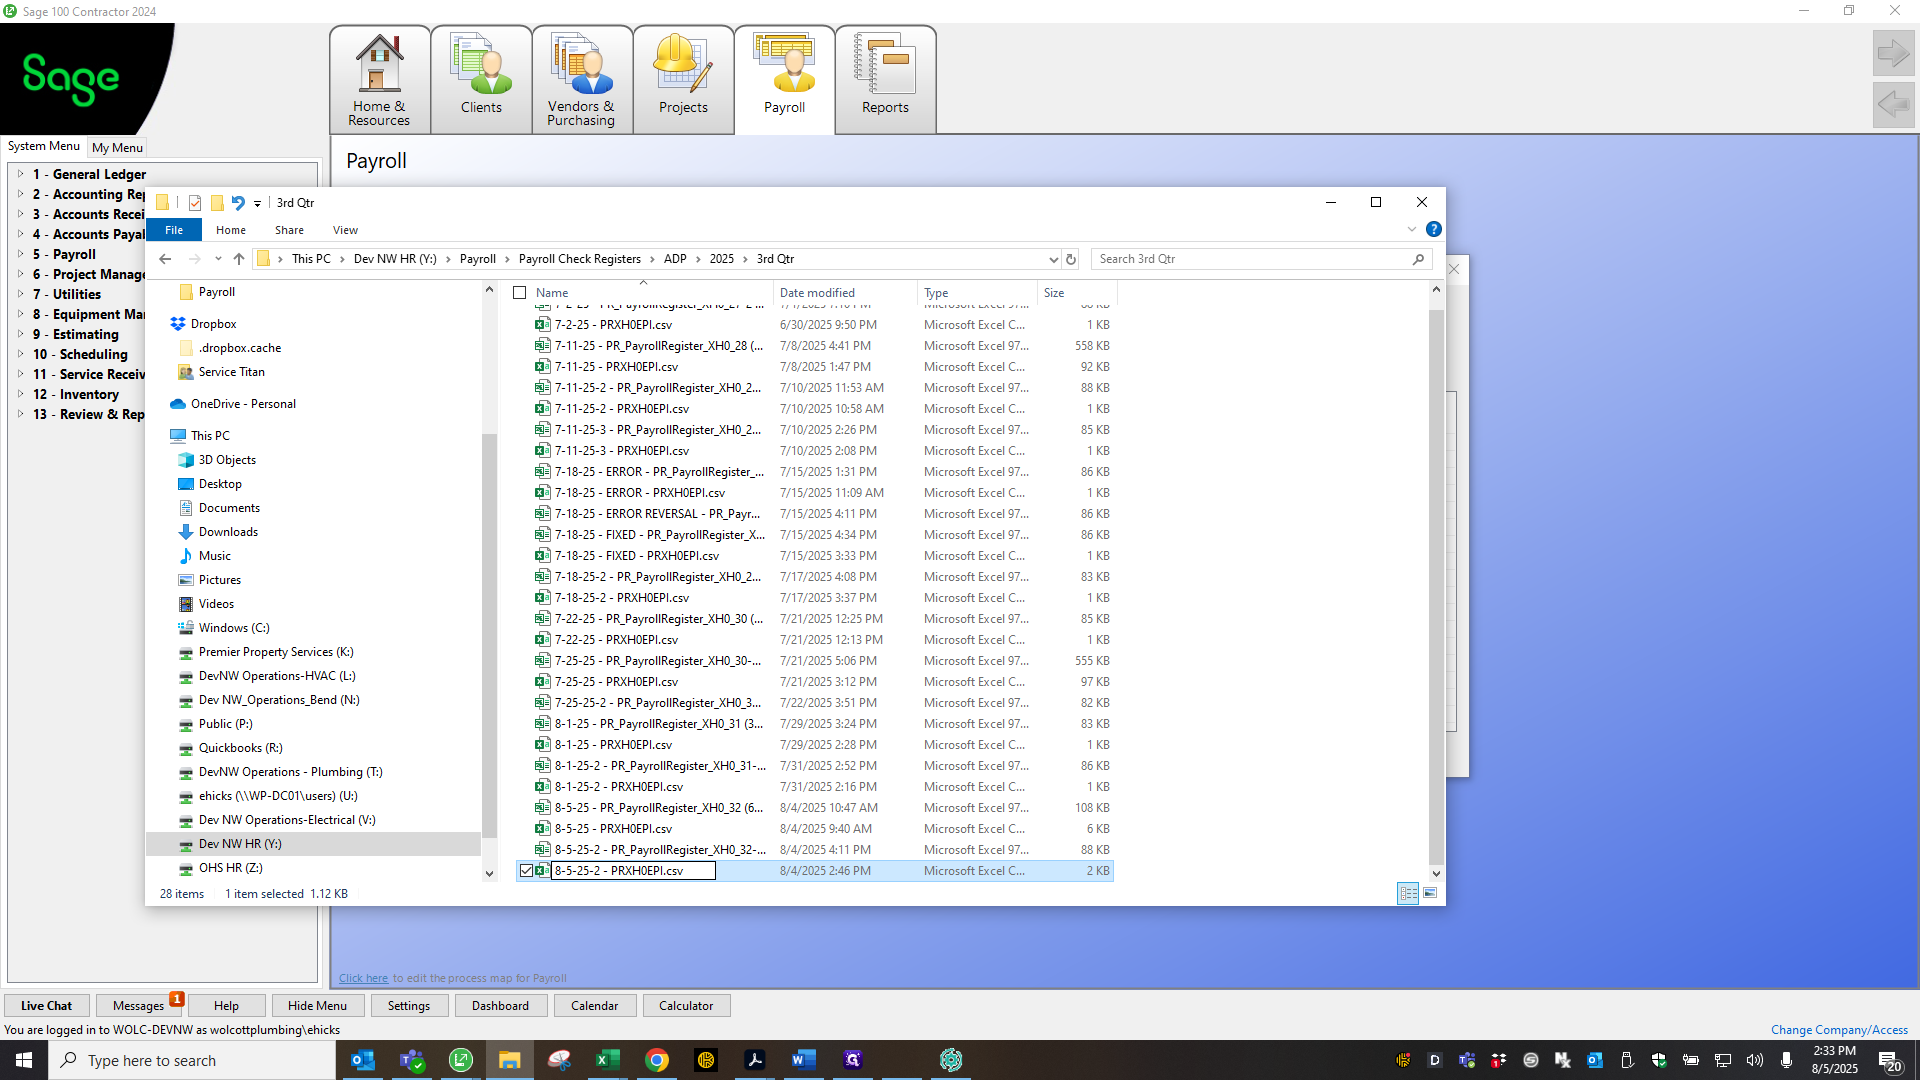The image size is (1920, 1080).
Task: Select Dev NW HR (Y:) drive
Action: tap(240, 844)
